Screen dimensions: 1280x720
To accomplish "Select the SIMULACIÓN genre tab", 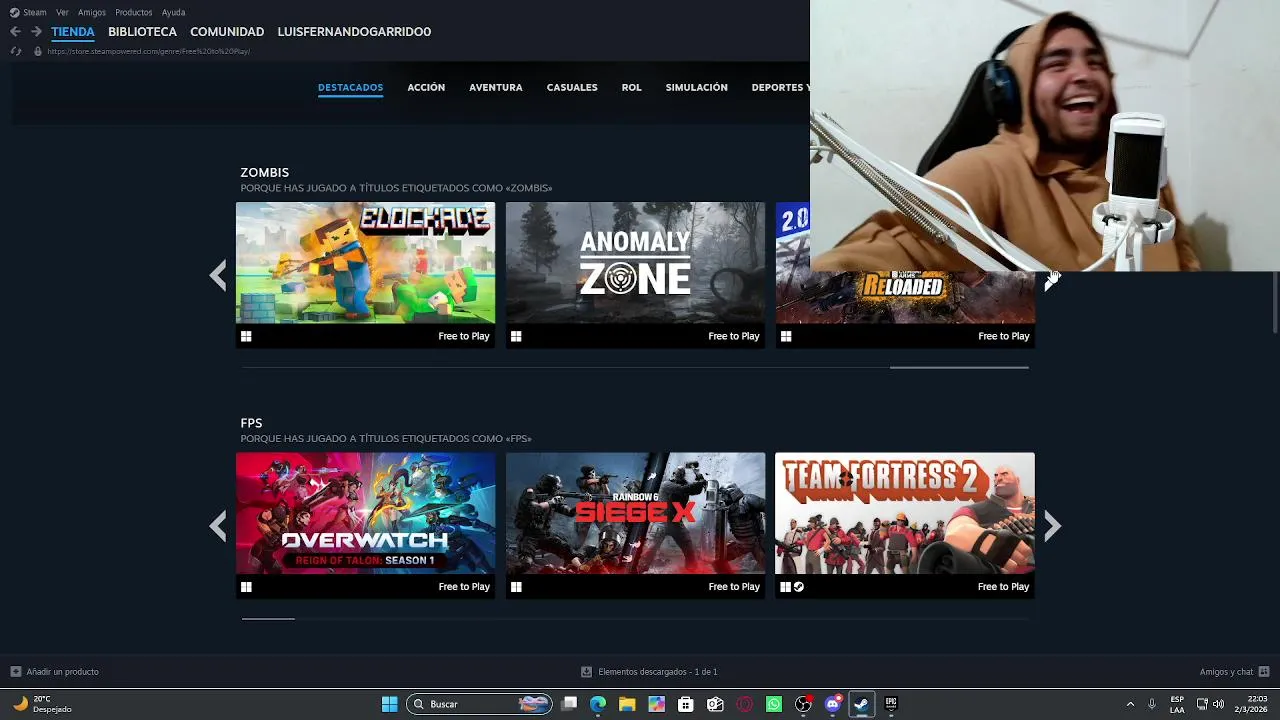I will (697, 88).
